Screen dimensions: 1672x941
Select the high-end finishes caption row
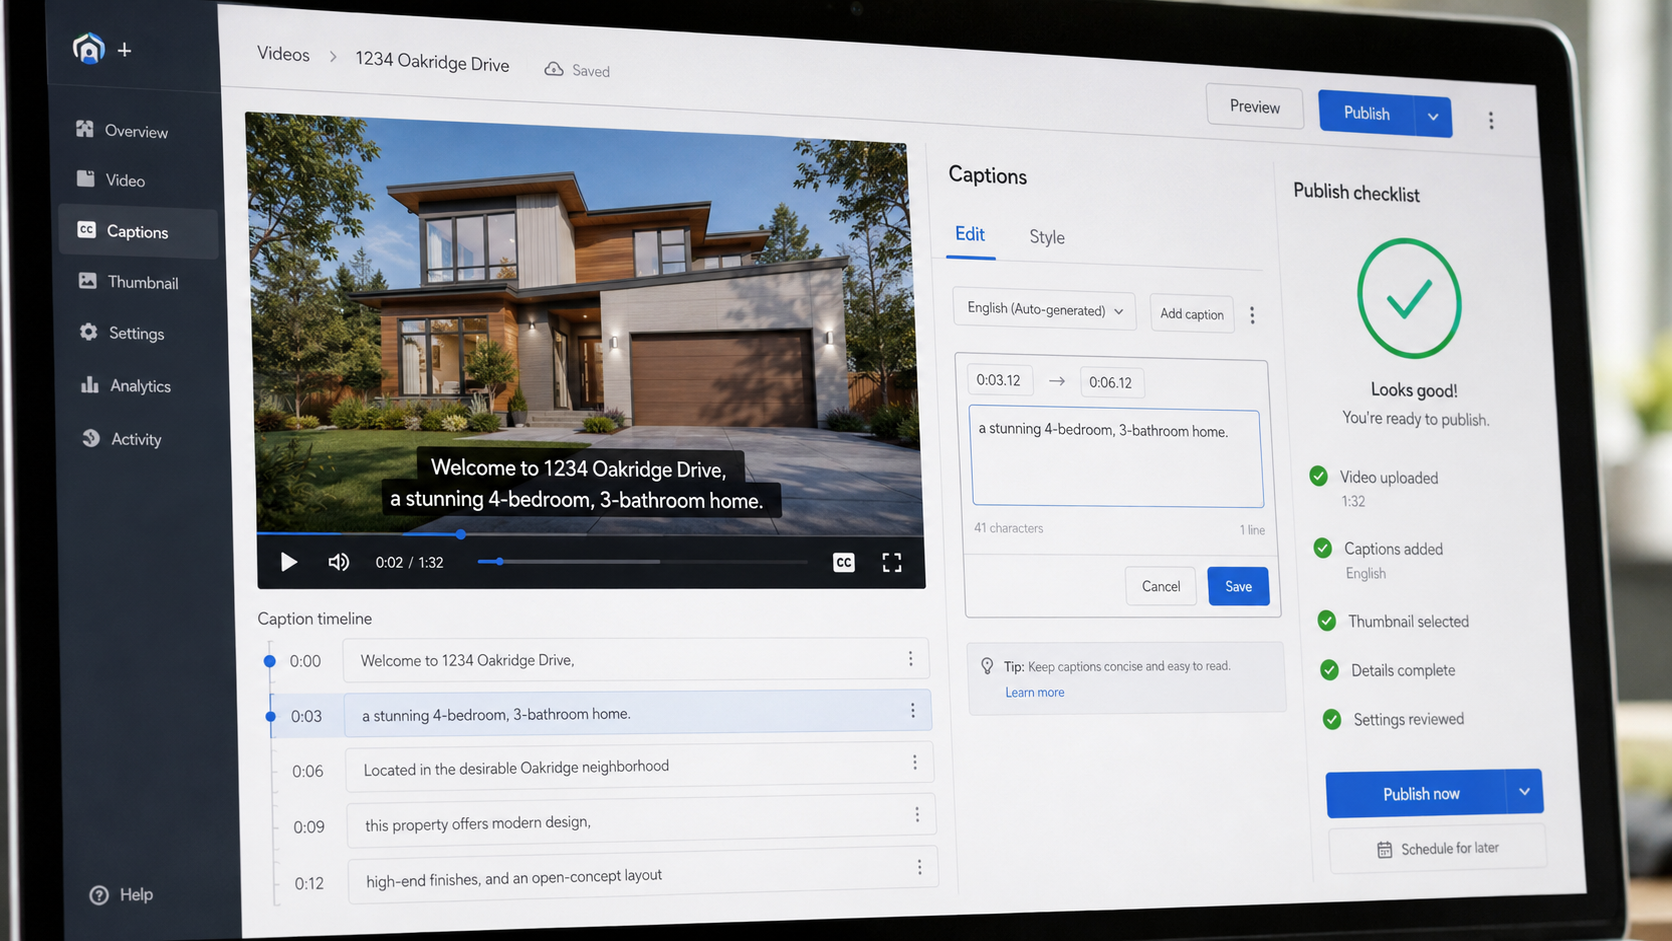click(643, 877)
